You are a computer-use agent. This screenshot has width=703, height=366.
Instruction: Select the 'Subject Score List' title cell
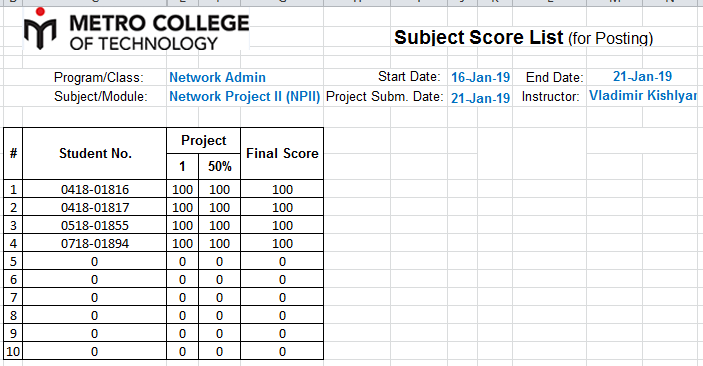(x=523, y=38)
